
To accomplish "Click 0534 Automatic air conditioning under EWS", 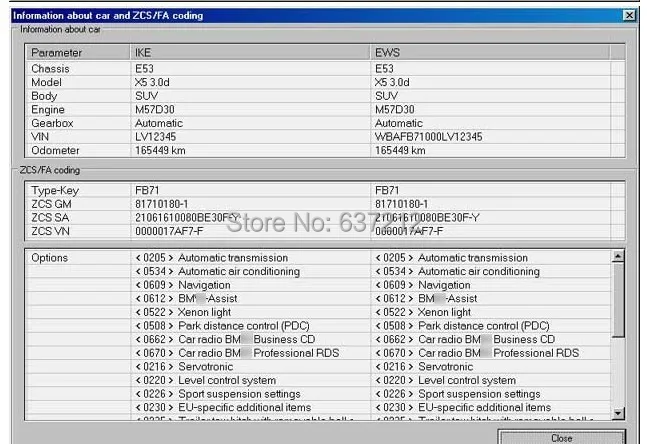I will 458,271.
